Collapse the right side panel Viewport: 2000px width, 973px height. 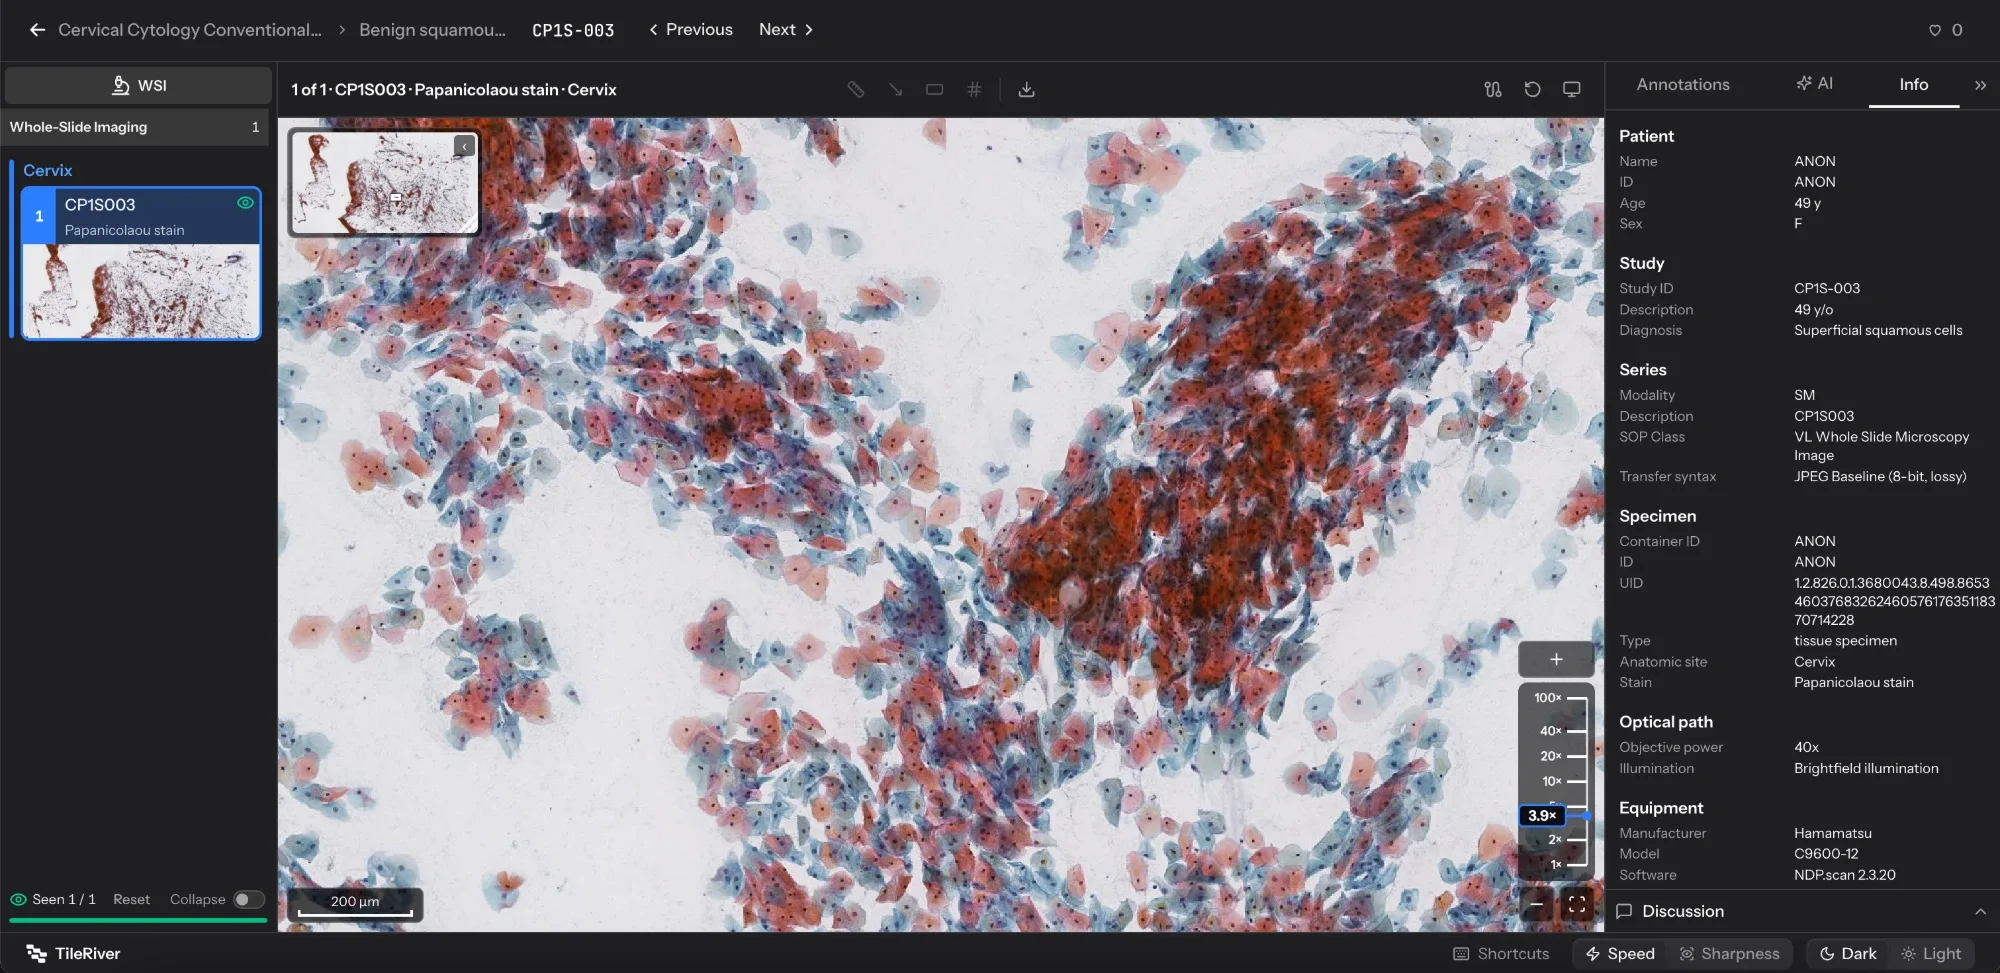point(1980,85)
